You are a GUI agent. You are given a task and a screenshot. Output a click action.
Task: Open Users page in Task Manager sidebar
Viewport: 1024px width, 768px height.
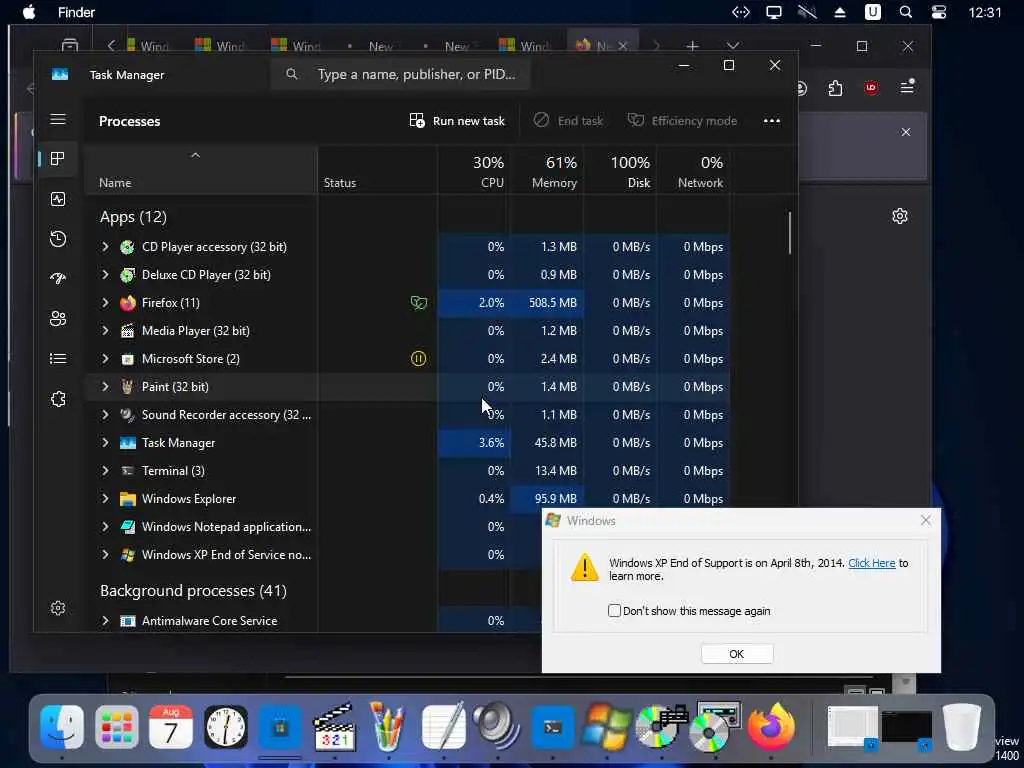pyautogui.click(x=58, y=318)
